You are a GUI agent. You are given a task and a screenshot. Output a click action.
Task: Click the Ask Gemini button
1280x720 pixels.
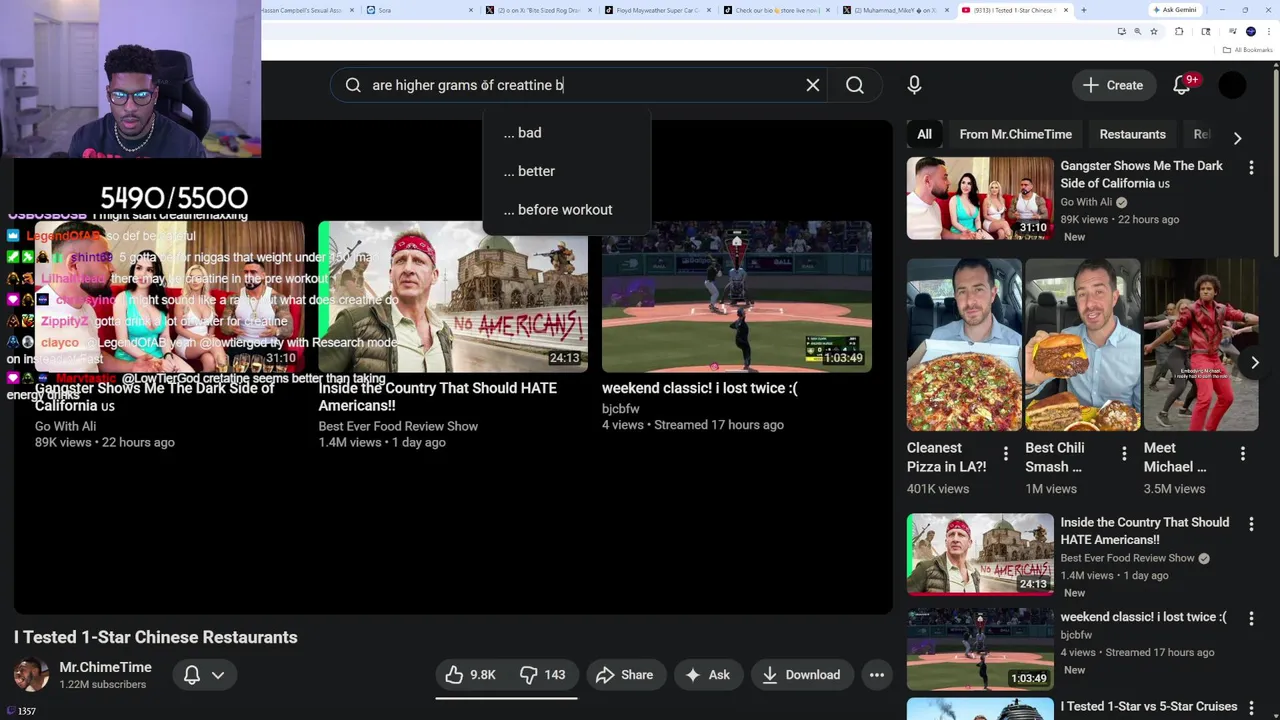pos(1176,10)
